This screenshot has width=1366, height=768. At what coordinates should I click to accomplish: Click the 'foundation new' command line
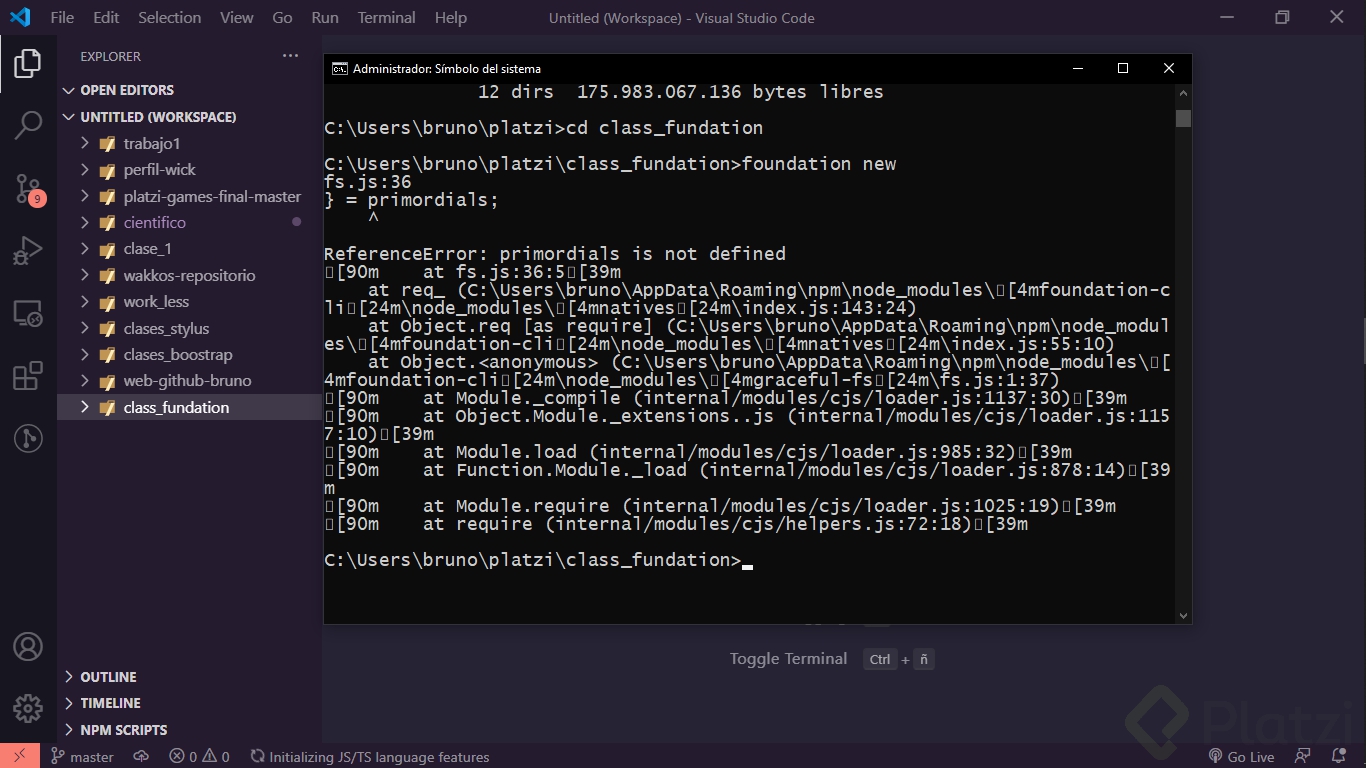(x=610, y=164)
